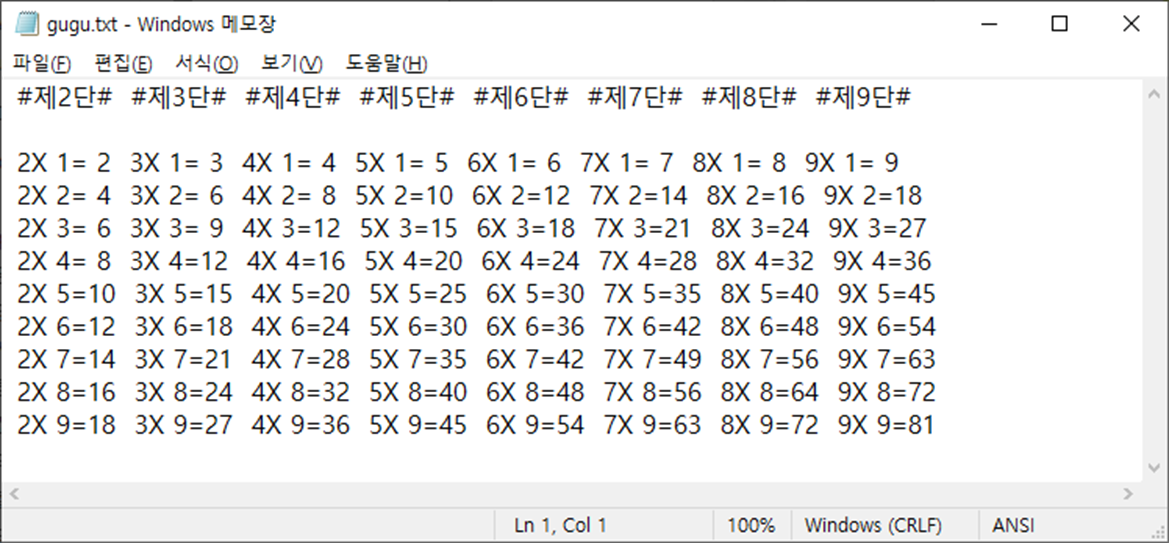Click the '8X 4=32' entry
The width and height of the screenshot is (1169, 543).
(x=765, y=261)
